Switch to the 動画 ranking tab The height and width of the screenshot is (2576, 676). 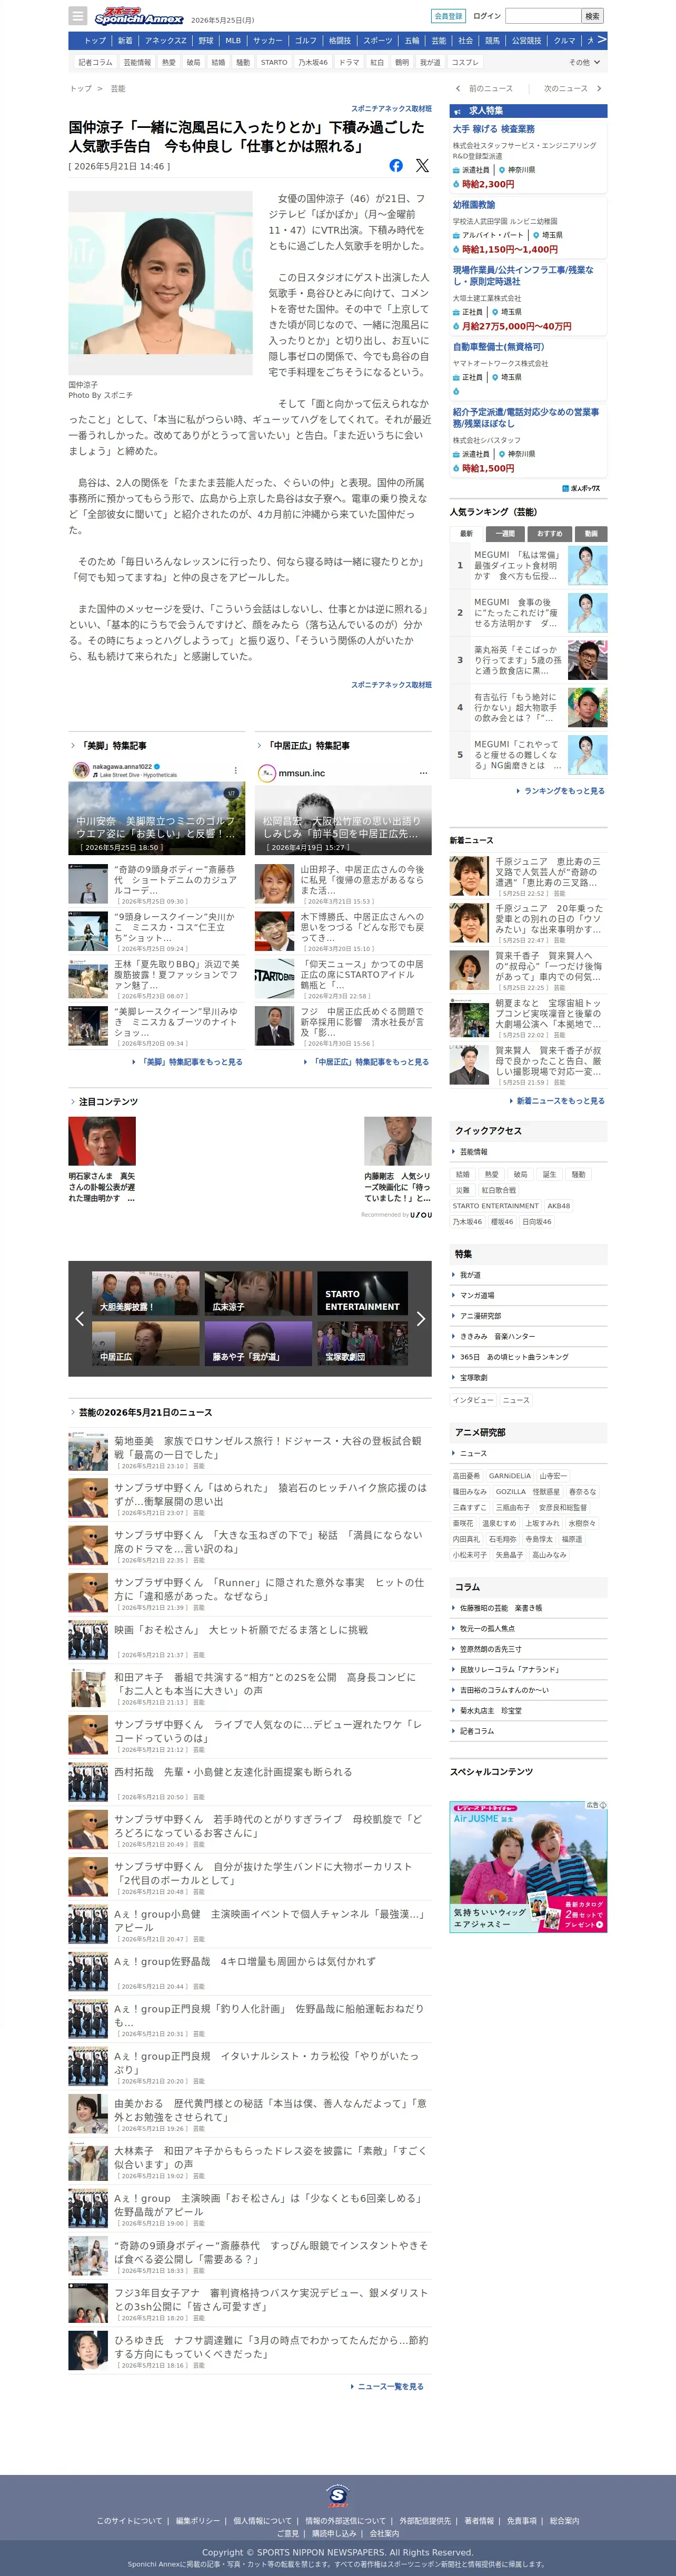[591, 534]
